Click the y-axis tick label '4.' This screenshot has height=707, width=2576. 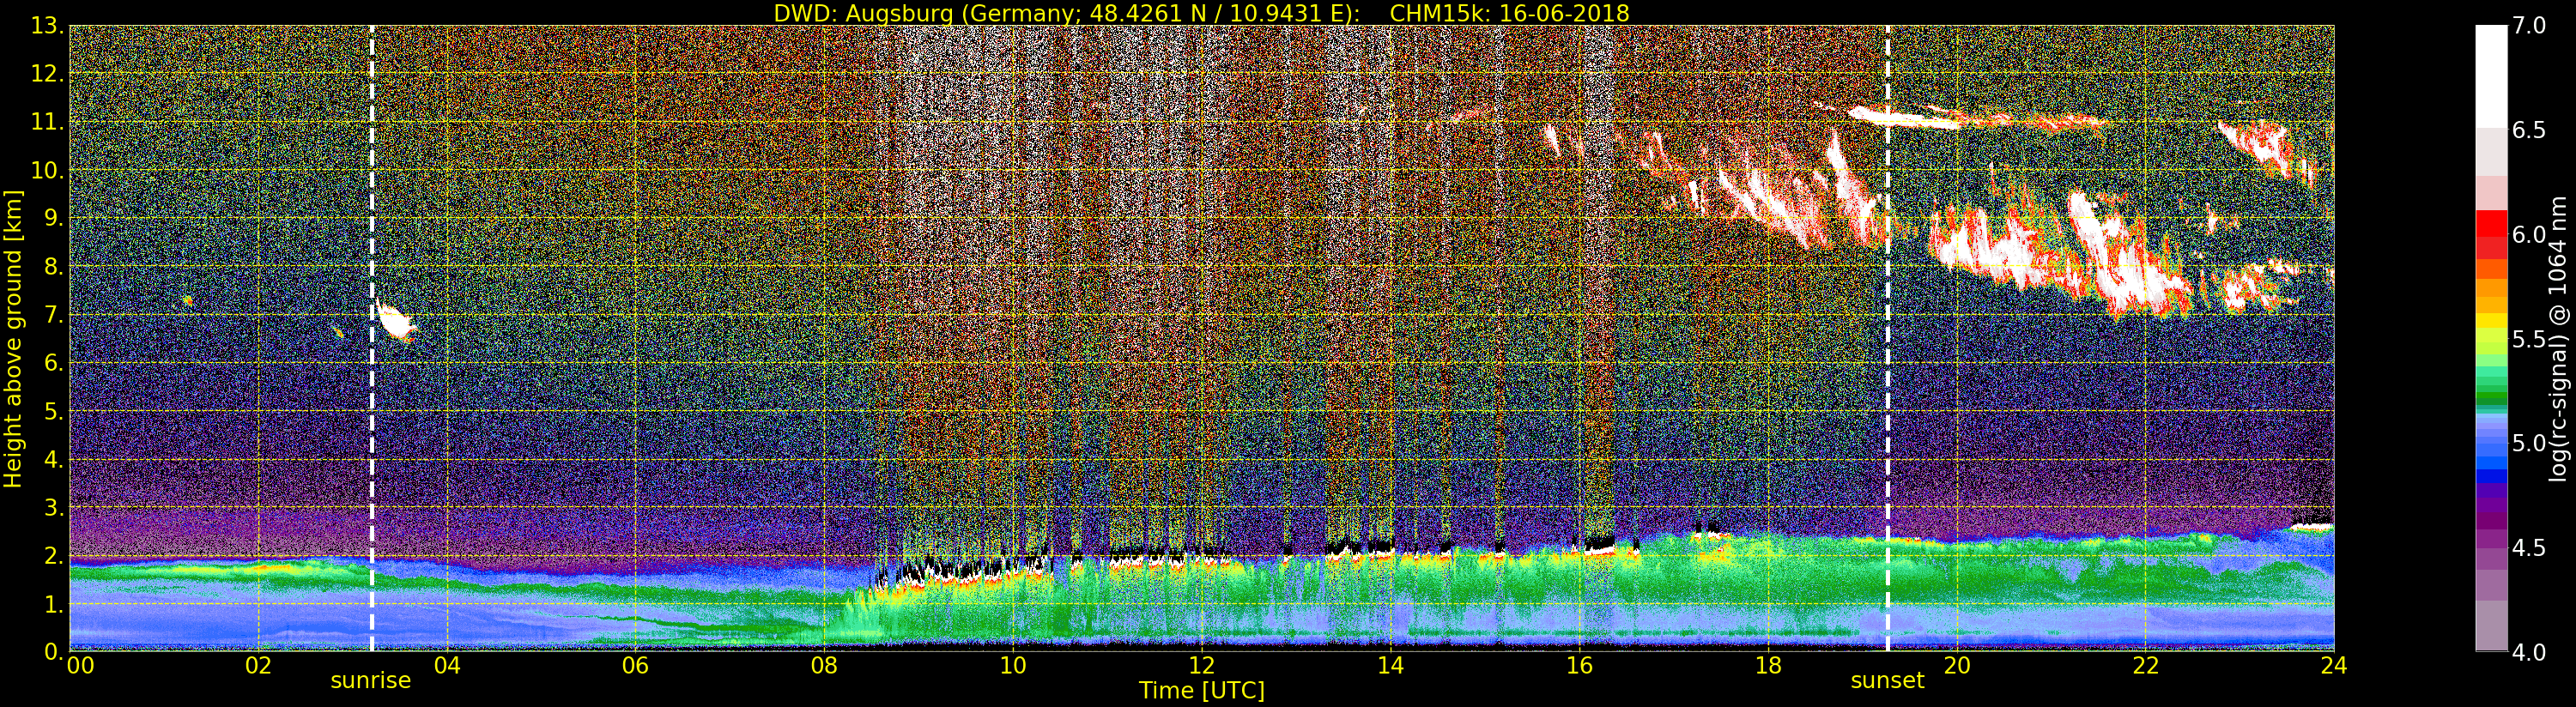[x=54, y=460]
